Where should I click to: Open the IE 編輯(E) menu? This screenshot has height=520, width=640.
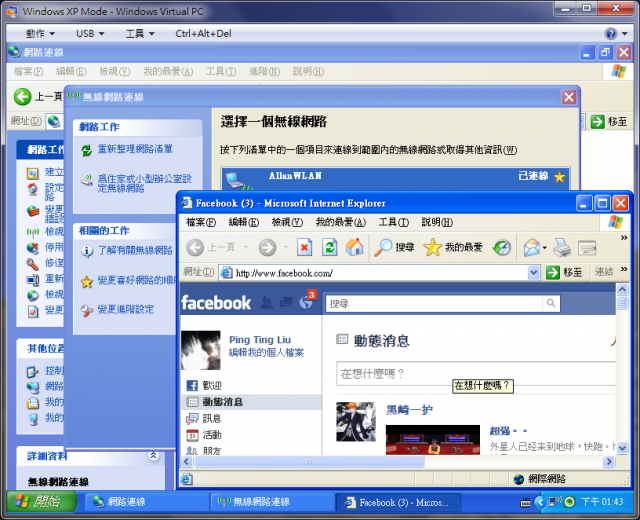pos(244,222)
